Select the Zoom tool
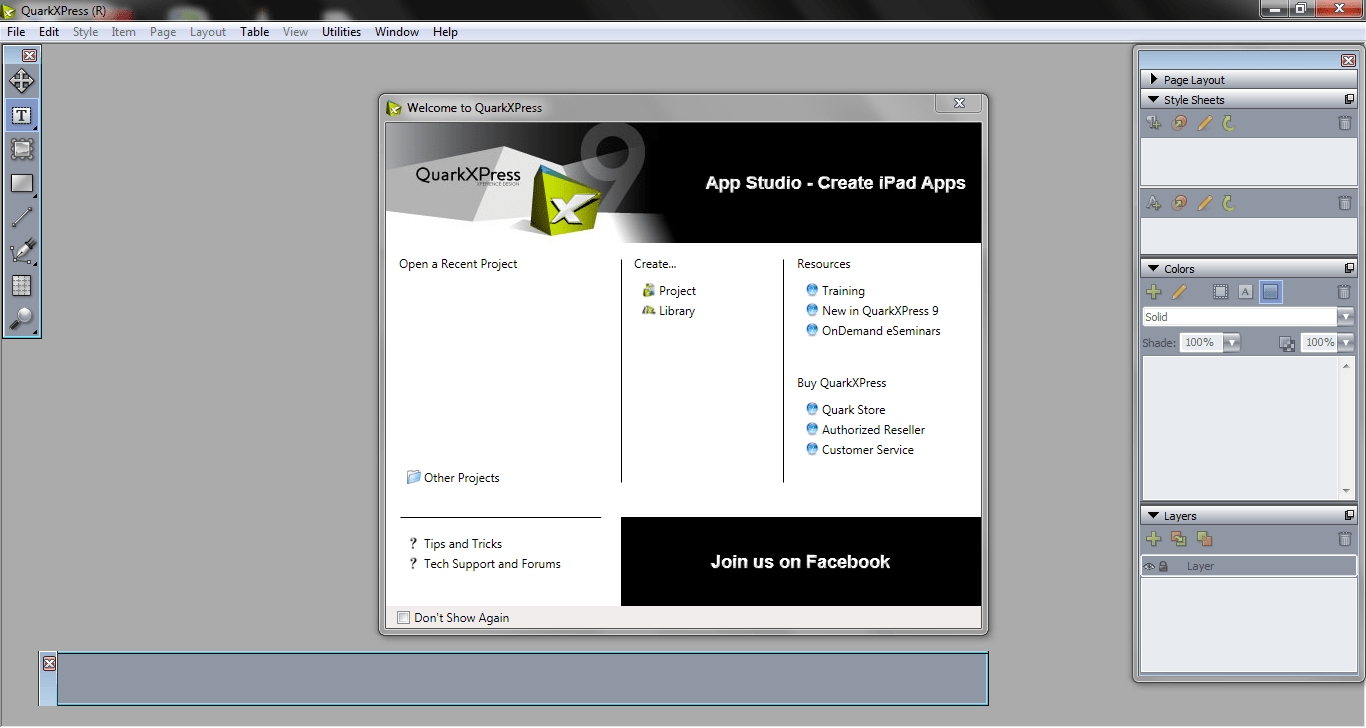This screenshot has height=728, width=1366. 21,319
